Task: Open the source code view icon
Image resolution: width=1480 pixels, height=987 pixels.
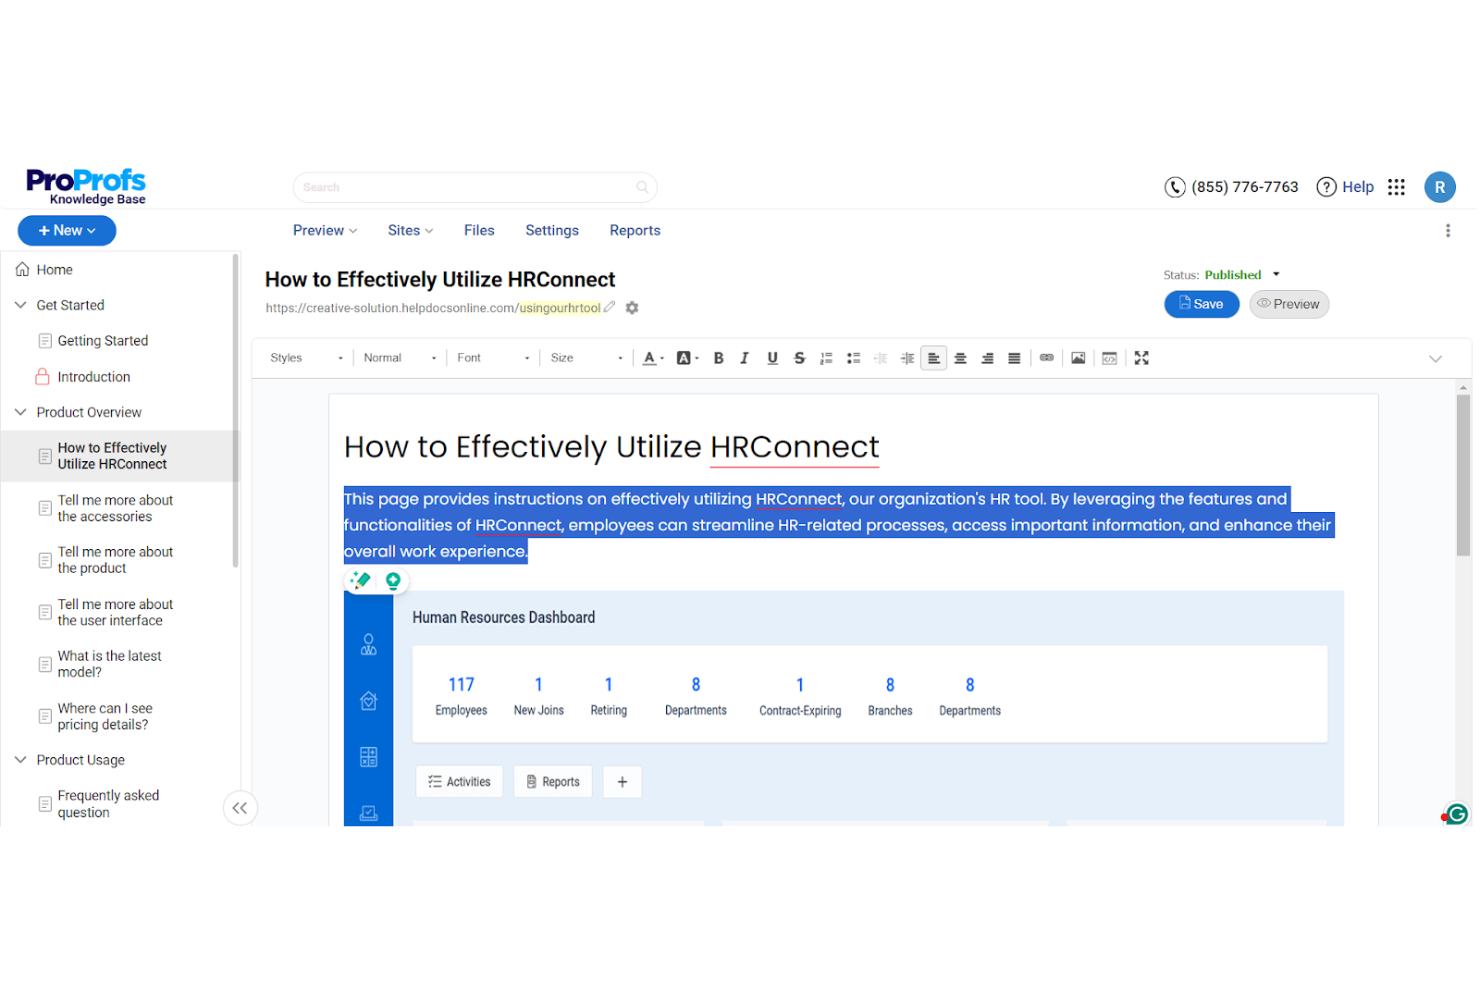Action: (1109, 357)
